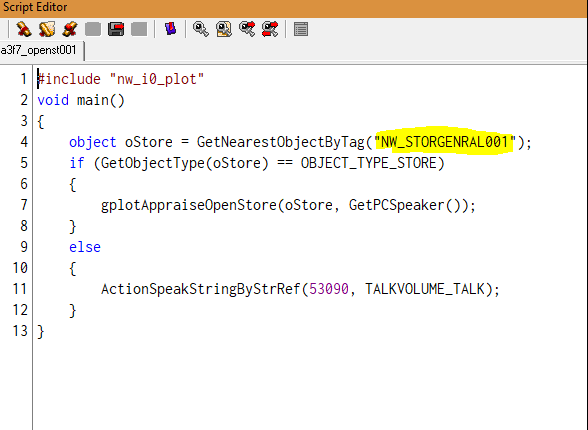The width and height of the screenshot is (588, 430).
Task: Click the nw_i0_plot include name
Action: [157, 79]
